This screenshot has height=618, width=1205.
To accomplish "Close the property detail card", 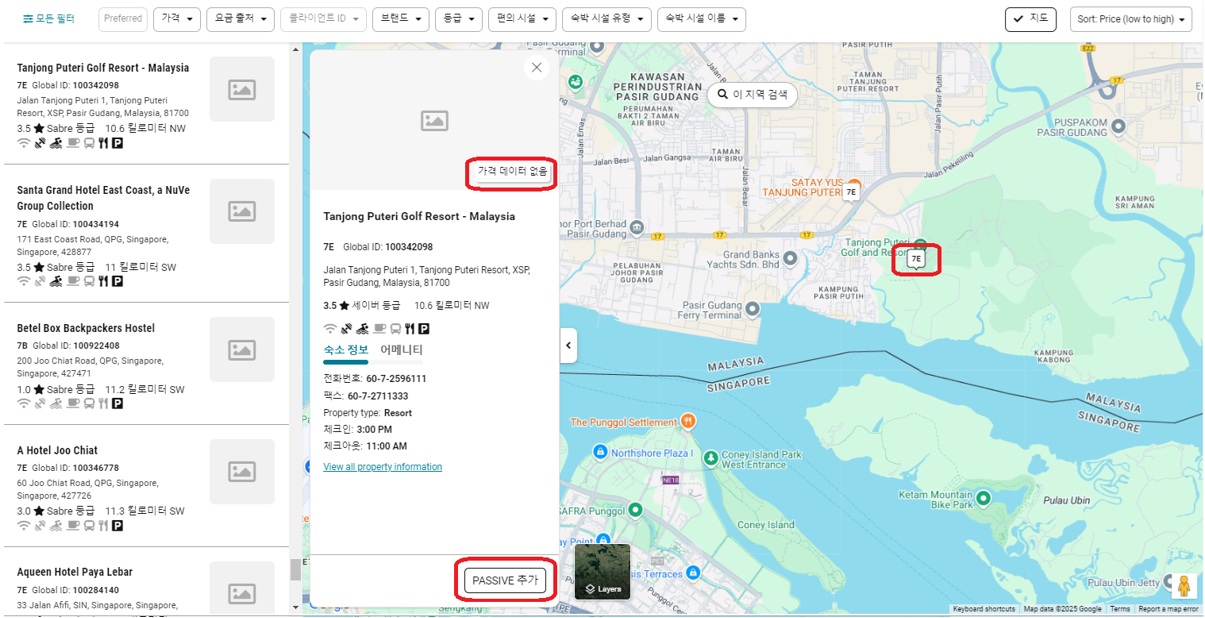I will pyautogui.click(x=537, y=67).
